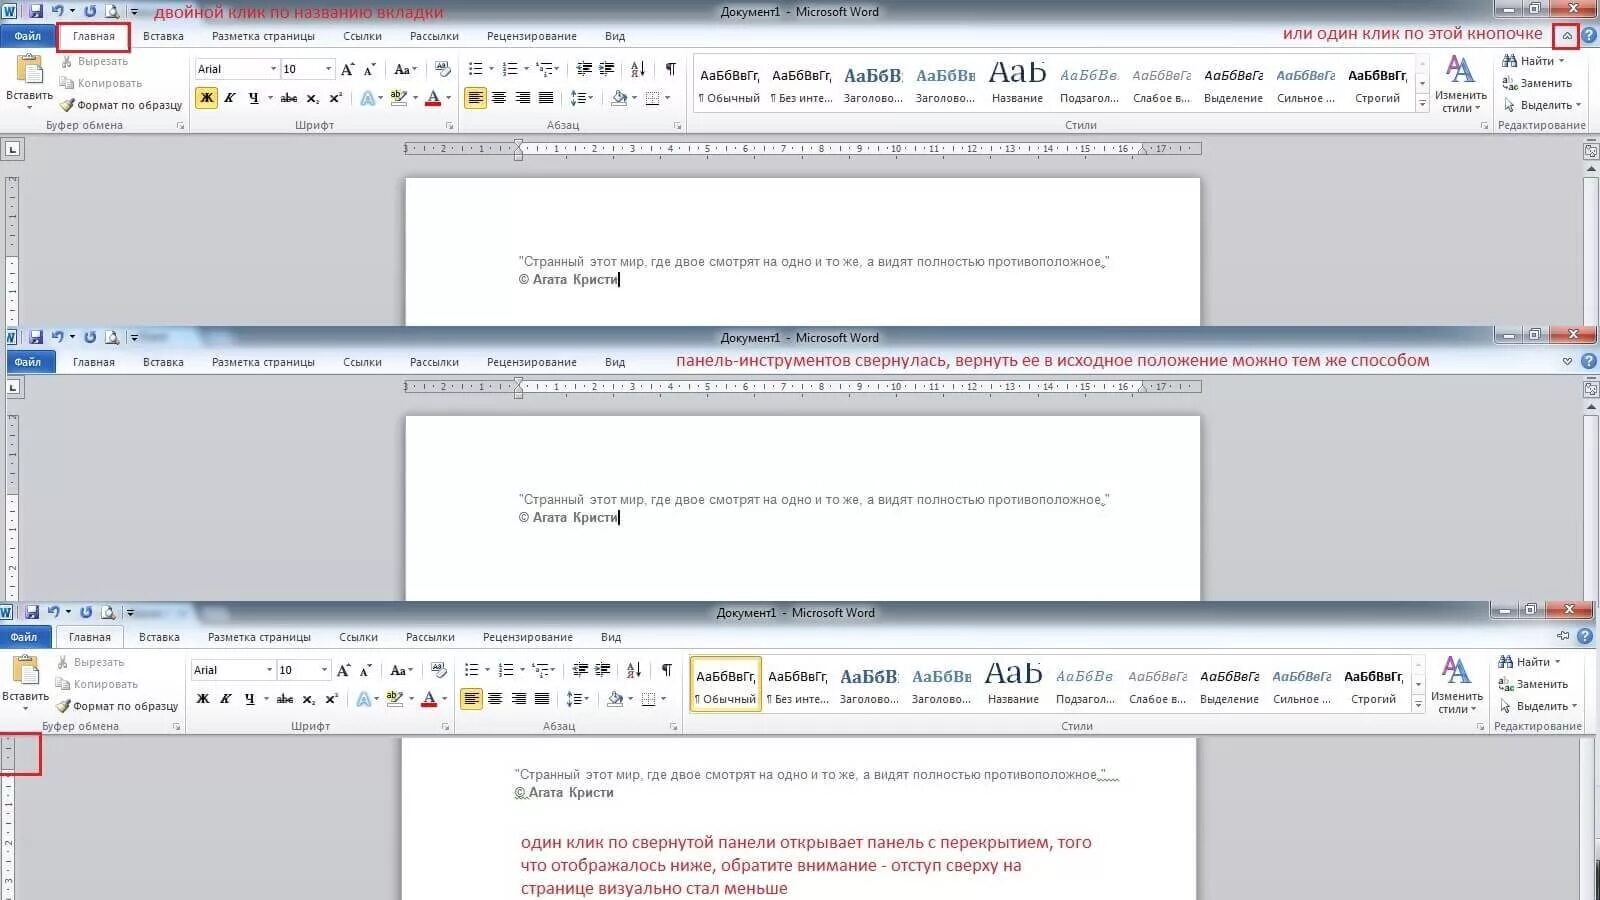
Task: Apply paragraph shading color in top window
Action: point(618,98)
